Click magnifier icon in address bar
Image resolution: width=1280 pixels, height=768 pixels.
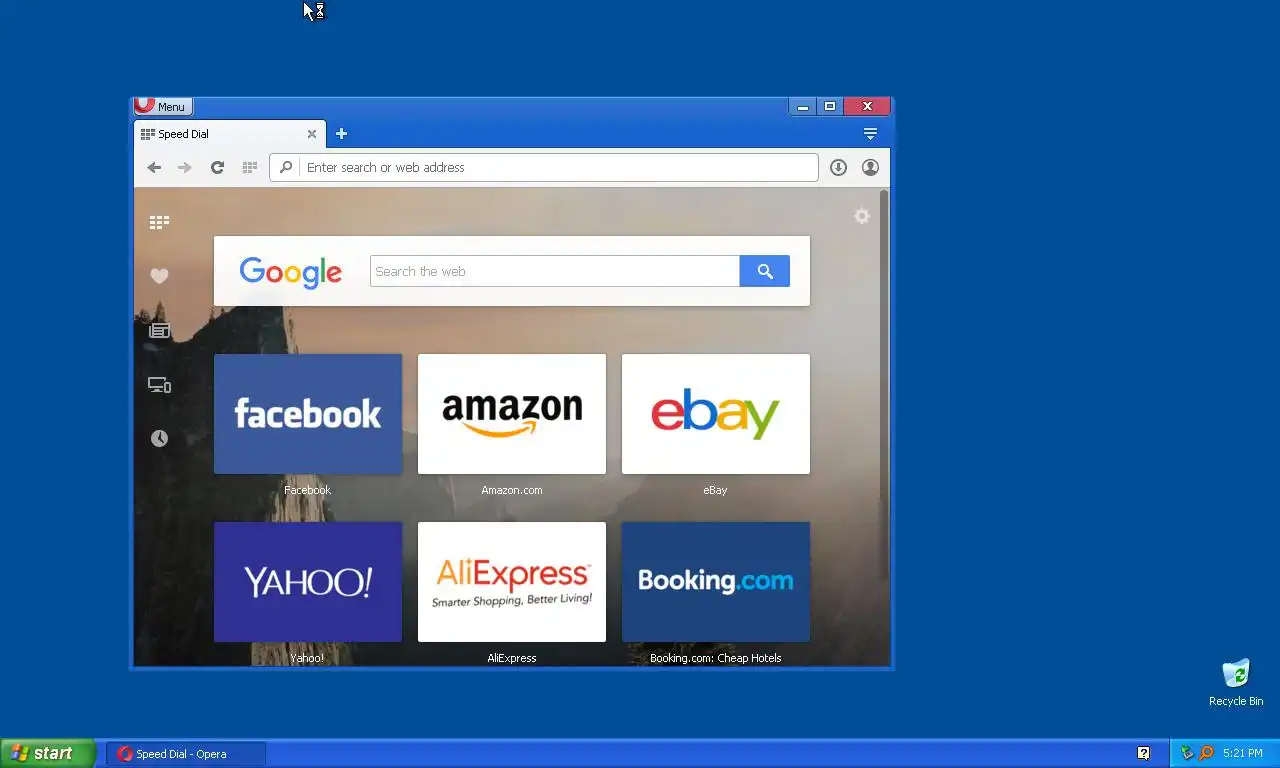pos(286,167)
